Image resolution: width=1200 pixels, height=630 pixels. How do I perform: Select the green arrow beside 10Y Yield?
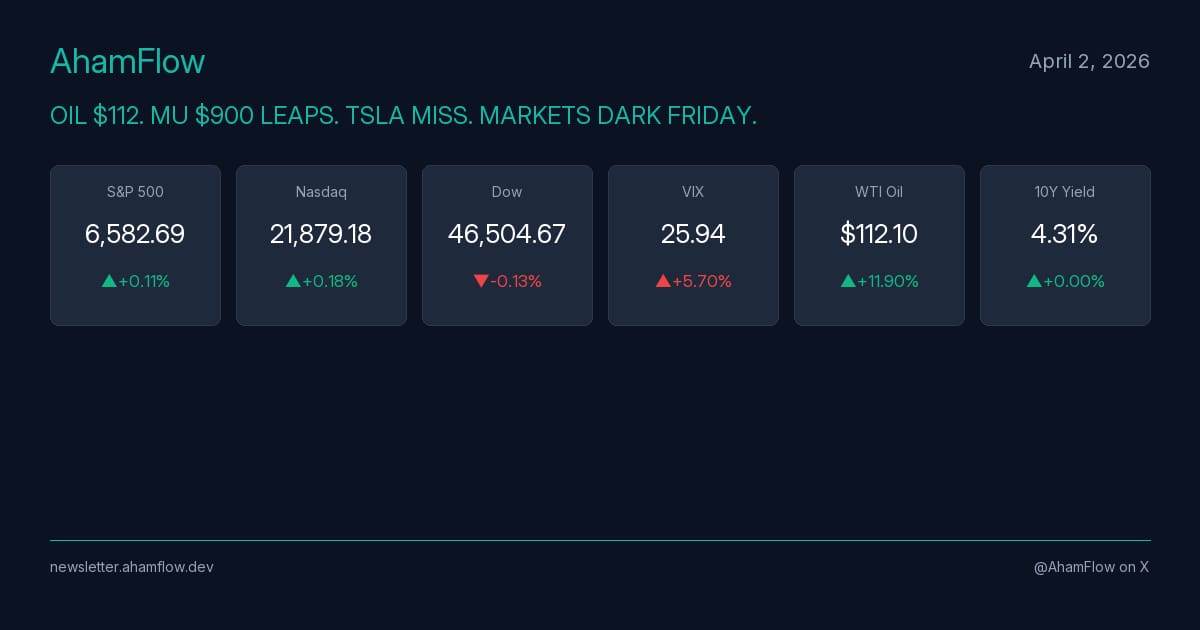pos(1034,281)
